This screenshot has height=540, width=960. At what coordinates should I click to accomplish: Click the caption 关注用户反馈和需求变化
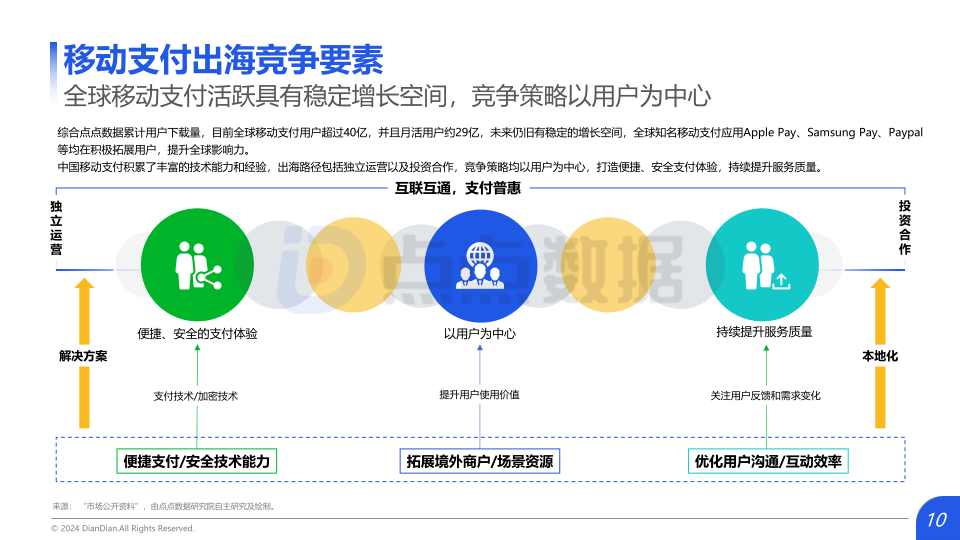(765, 396)
